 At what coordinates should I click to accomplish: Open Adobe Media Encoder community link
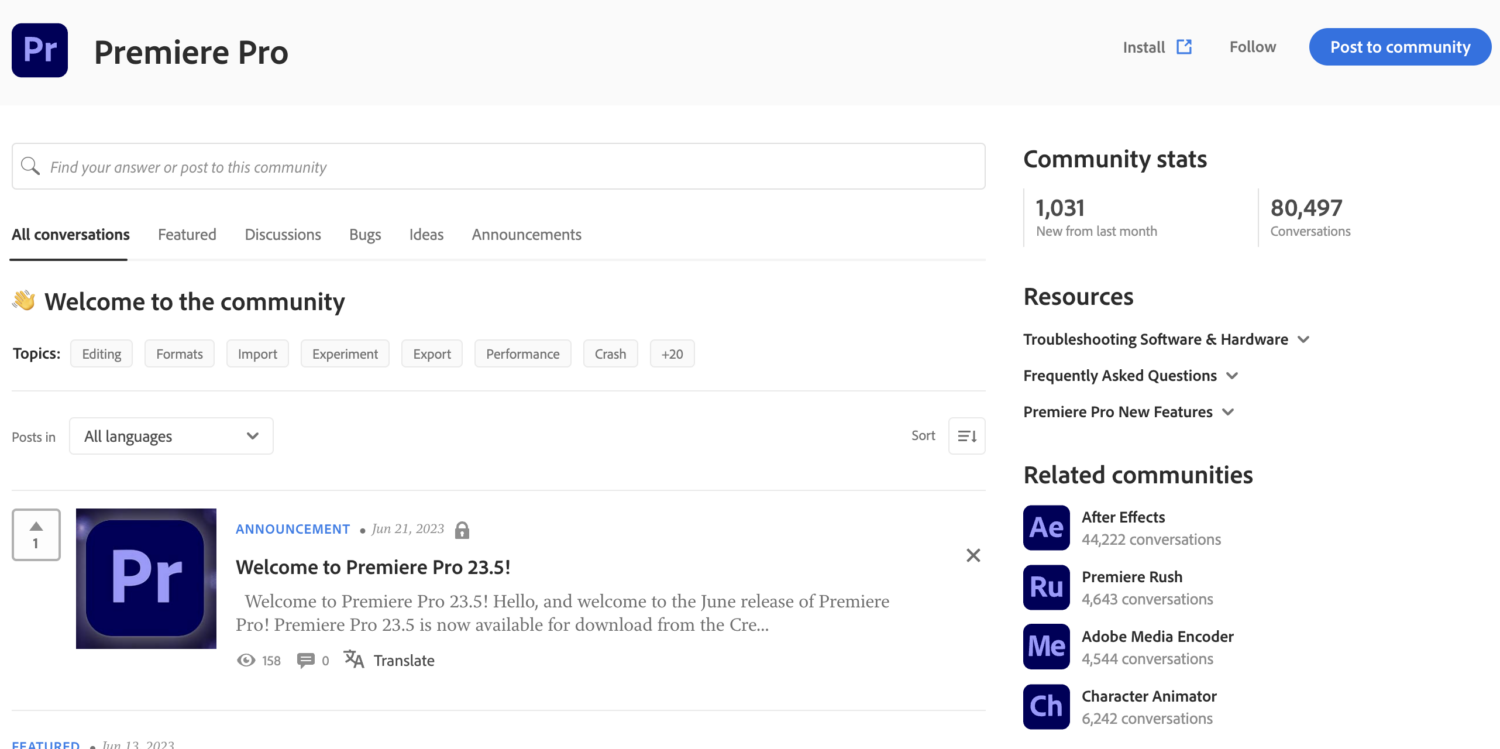tap(1157, 636)
